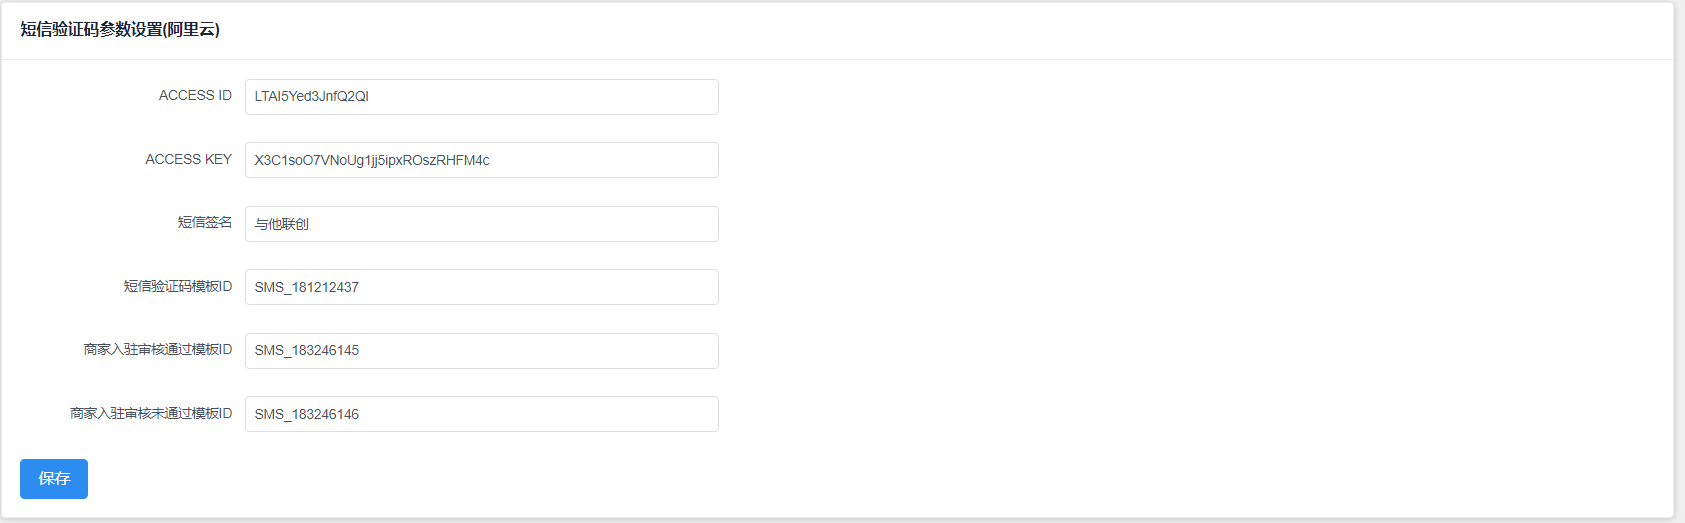Click the 与他联创 signature text
The width and height of the screenshot is (1685, 523).
click(x=281, y=224)
